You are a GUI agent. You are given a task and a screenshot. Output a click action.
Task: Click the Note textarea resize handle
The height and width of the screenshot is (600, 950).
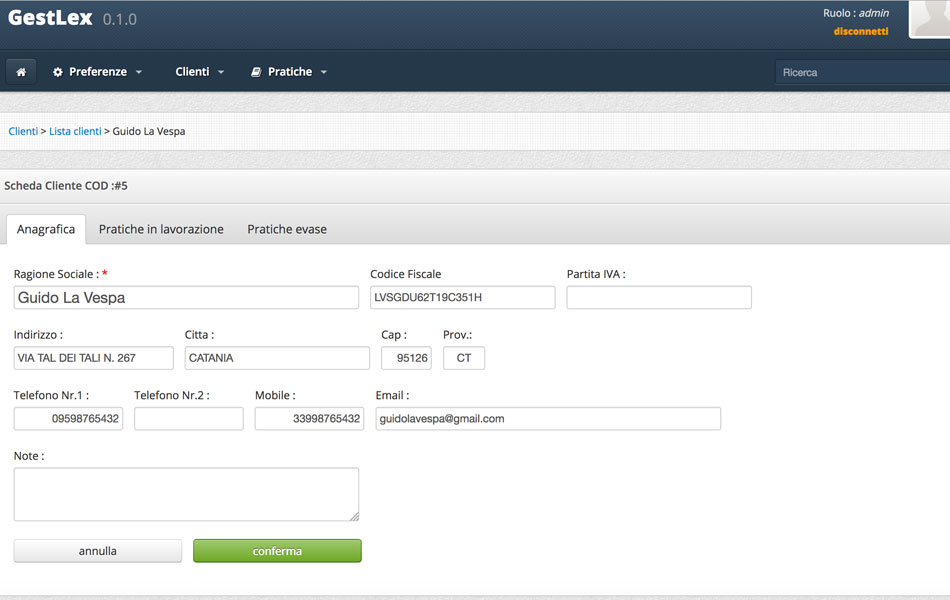click(x=354, y=516)
